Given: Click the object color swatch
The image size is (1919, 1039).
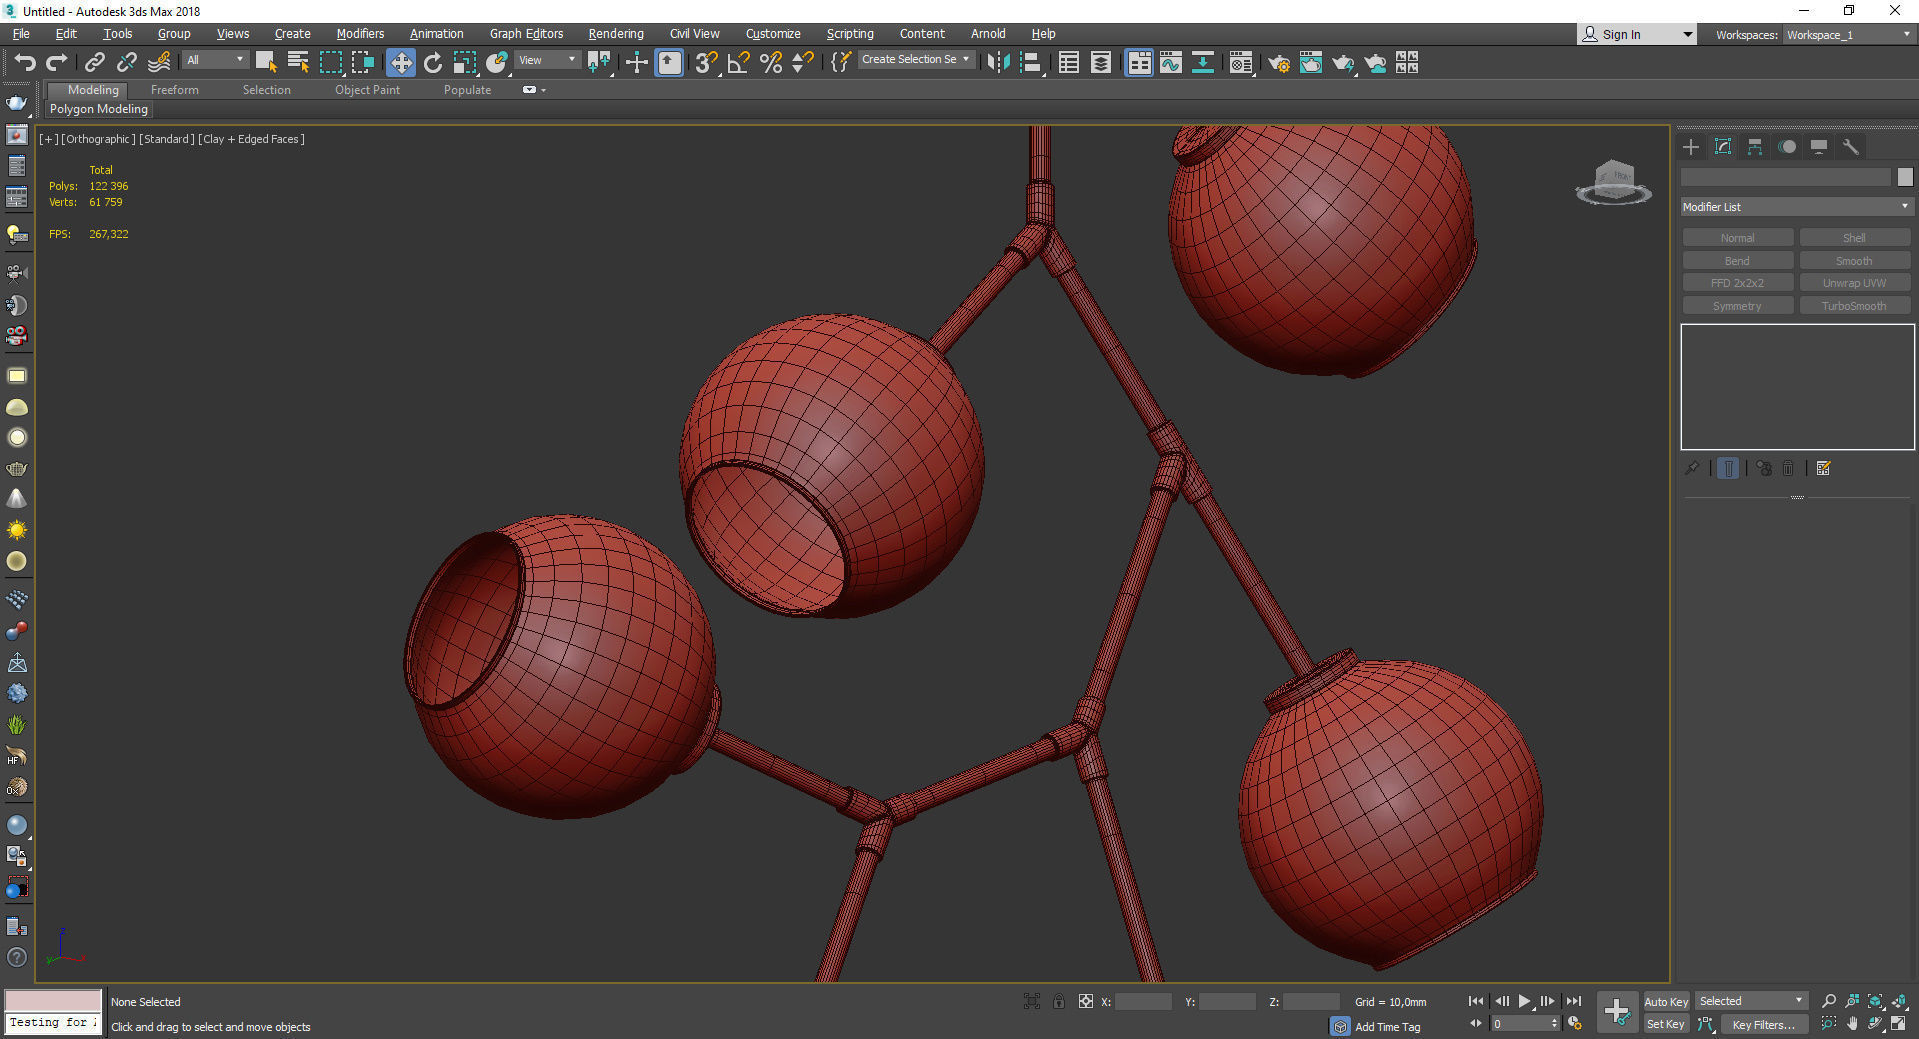Looking at the screenshot, I should [x=1905, y=177].
